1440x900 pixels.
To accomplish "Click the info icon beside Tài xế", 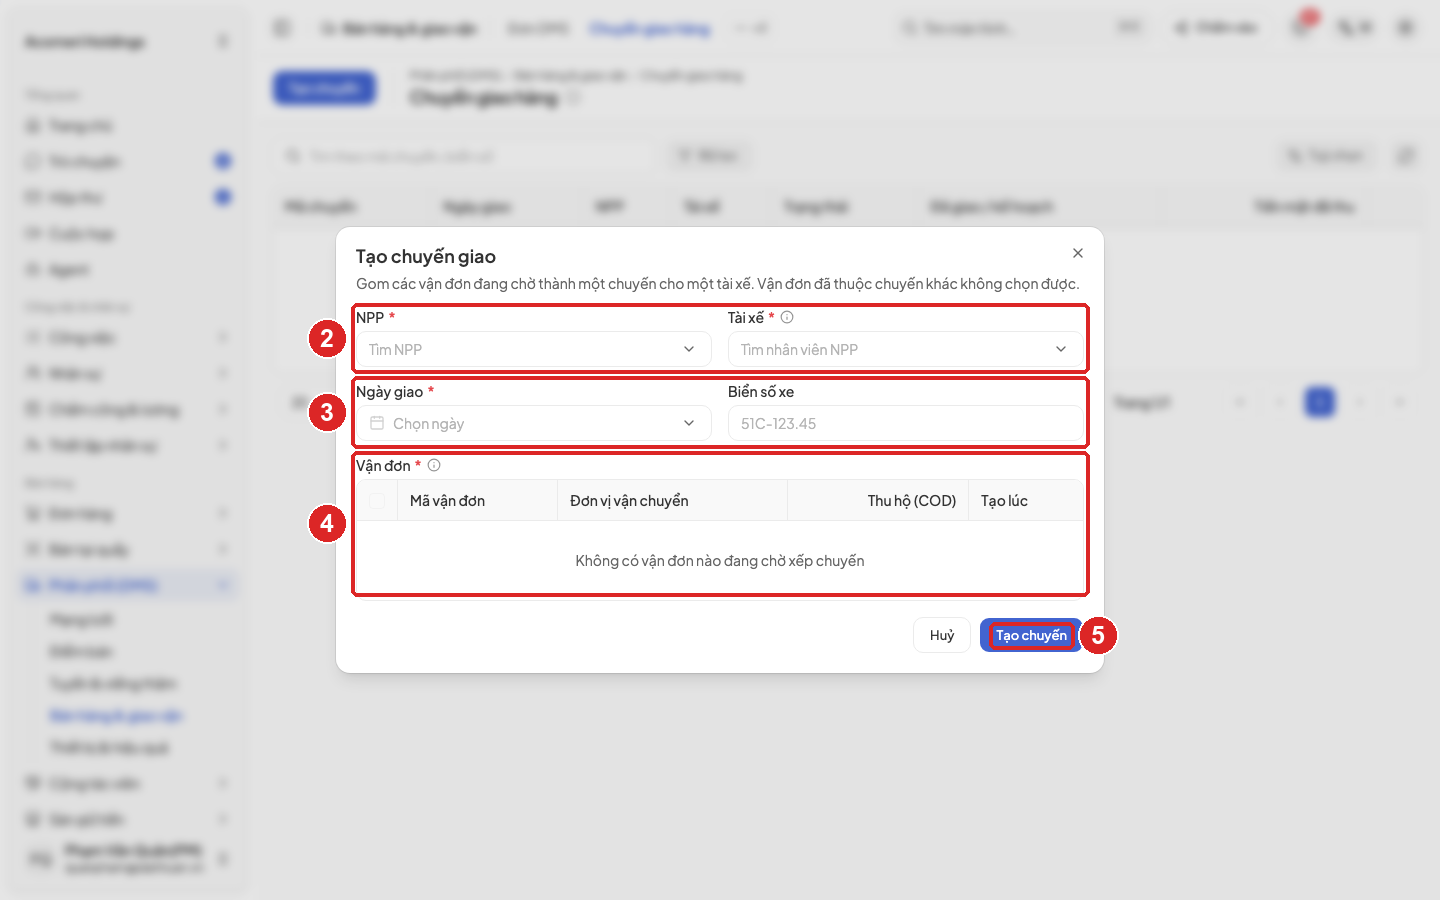I will pos(787,317).
